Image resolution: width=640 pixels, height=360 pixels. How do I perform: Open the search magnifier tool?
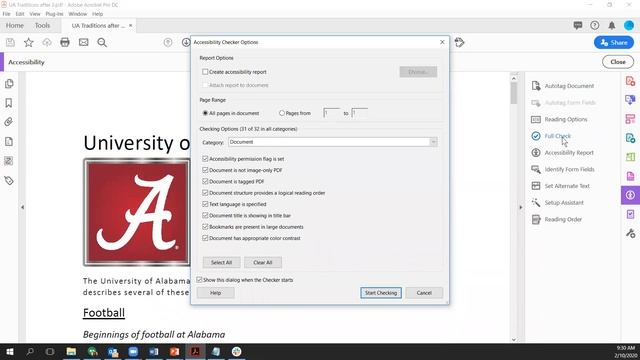click(102, 42)
